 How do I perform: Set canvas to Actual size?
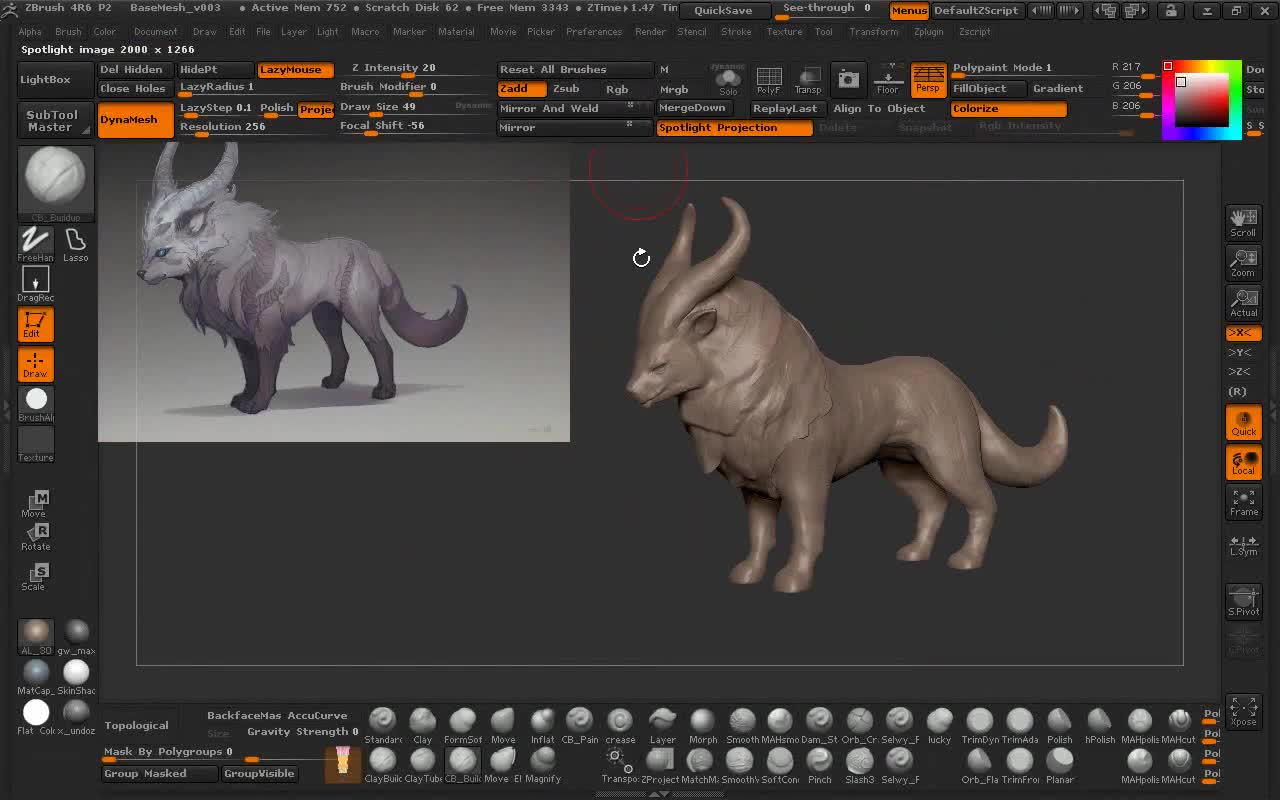click(1244, 302)
